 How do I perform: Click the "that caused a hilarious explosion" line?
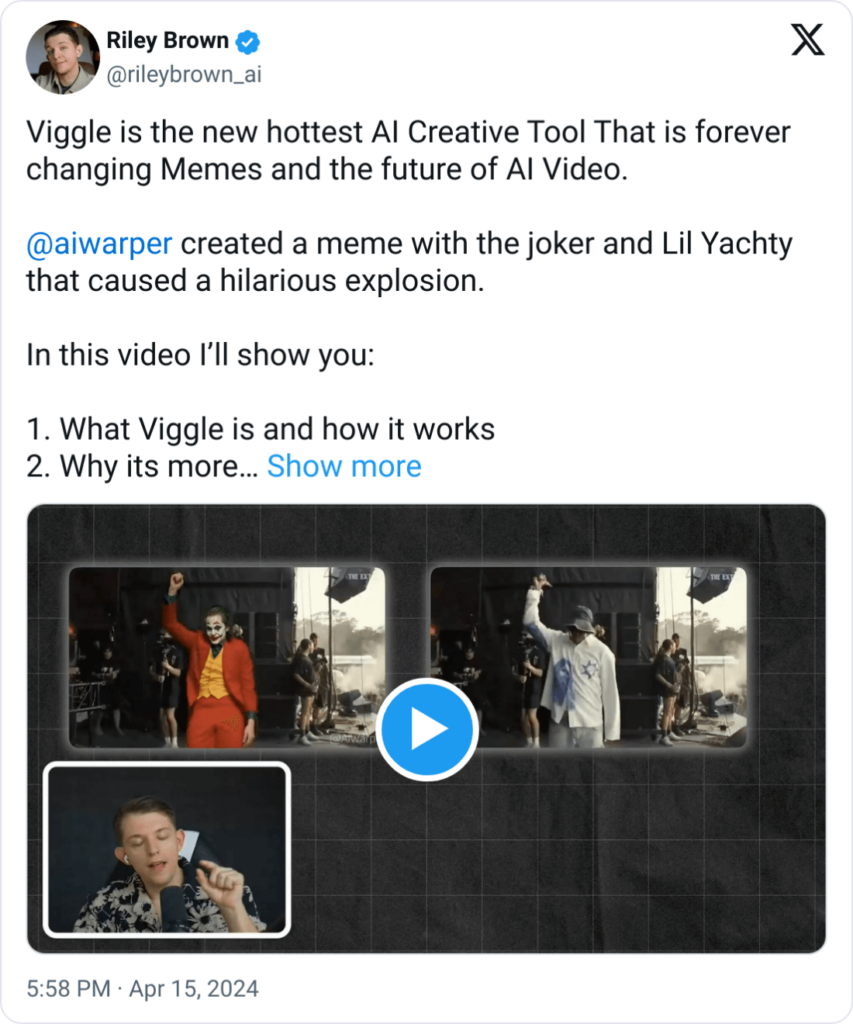coord(255,281)
